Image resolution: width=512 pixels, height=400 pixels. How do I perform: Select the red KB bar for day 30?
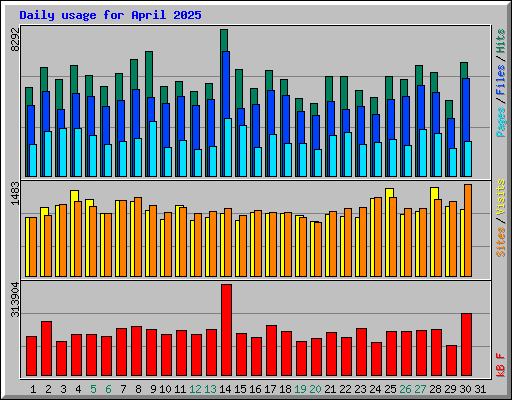(466, 345)
